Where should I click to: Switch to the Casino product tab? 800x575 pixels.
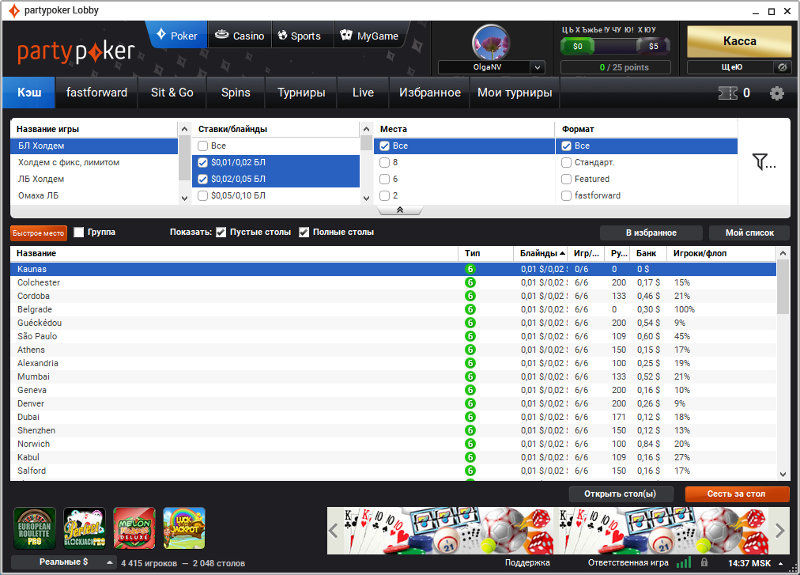pyautogui.click(x=240, y=36)
